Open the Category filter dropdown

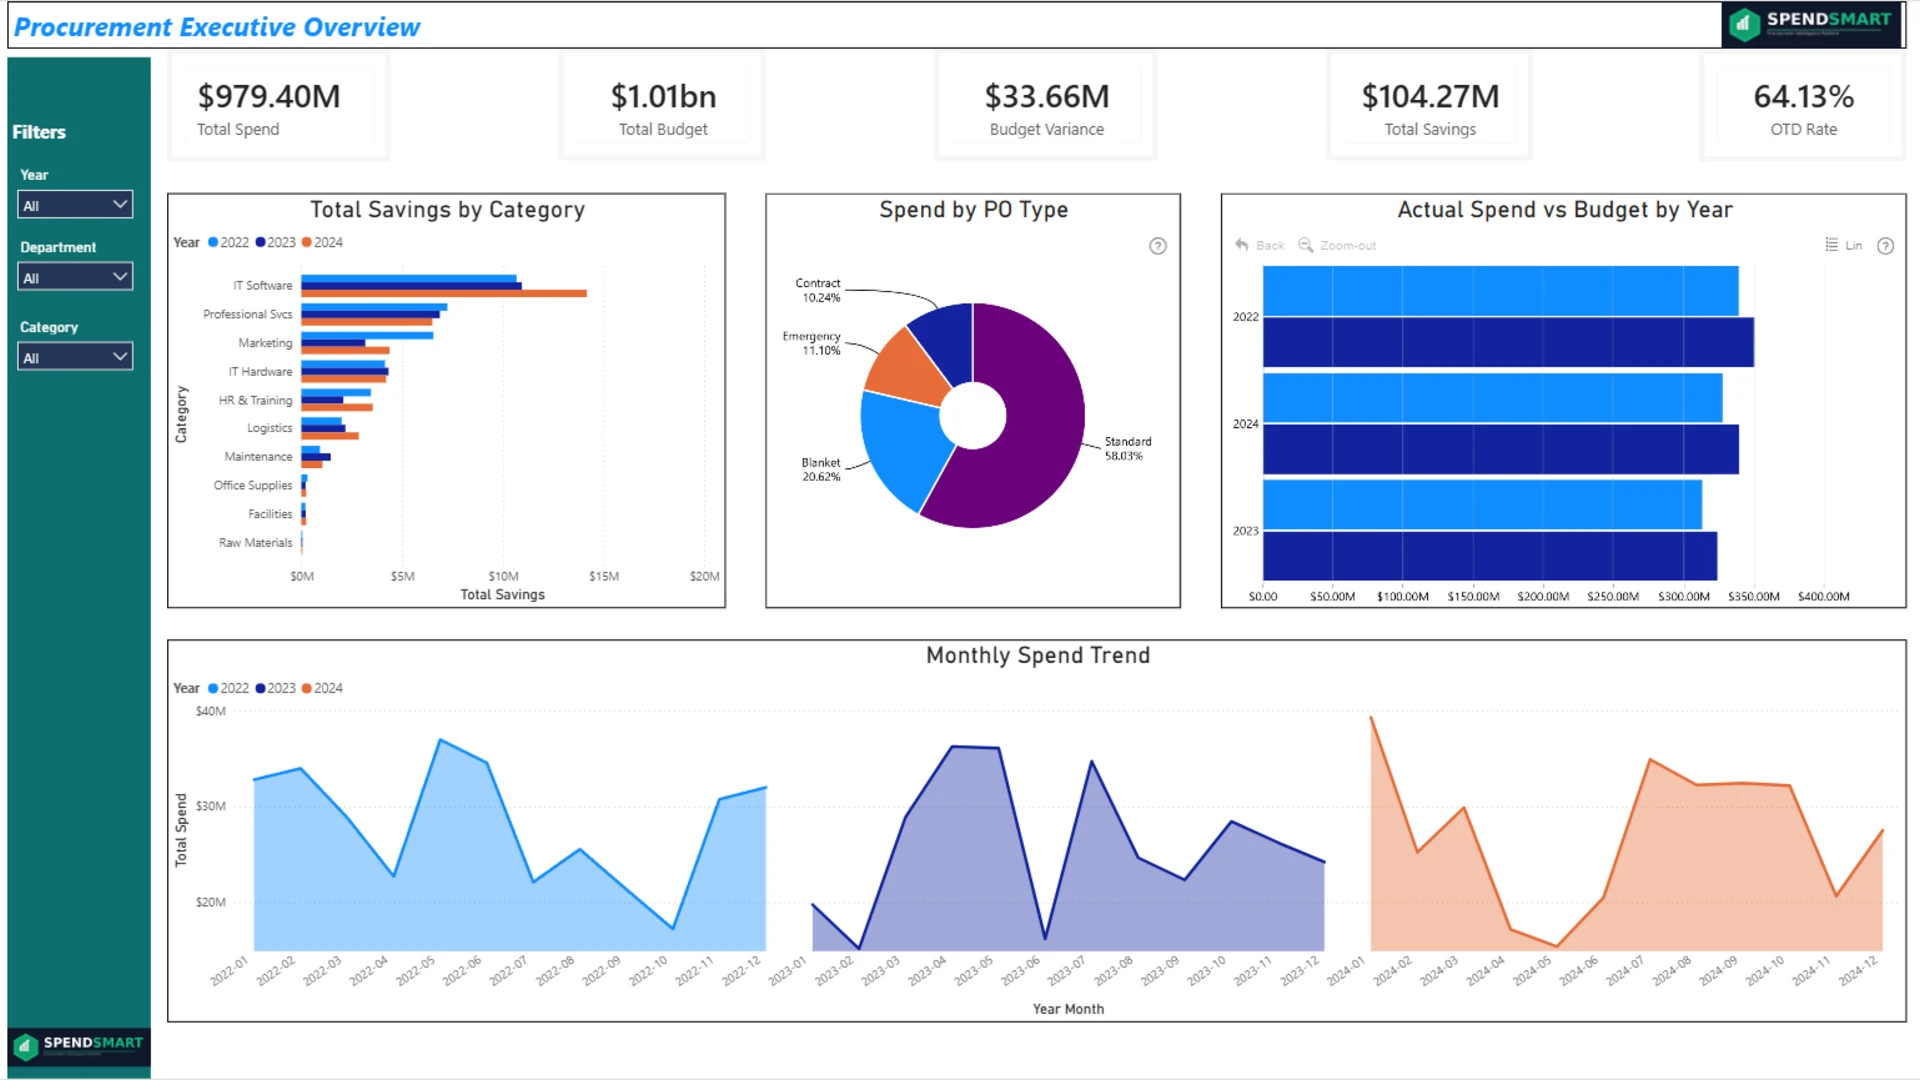(75, 357)
